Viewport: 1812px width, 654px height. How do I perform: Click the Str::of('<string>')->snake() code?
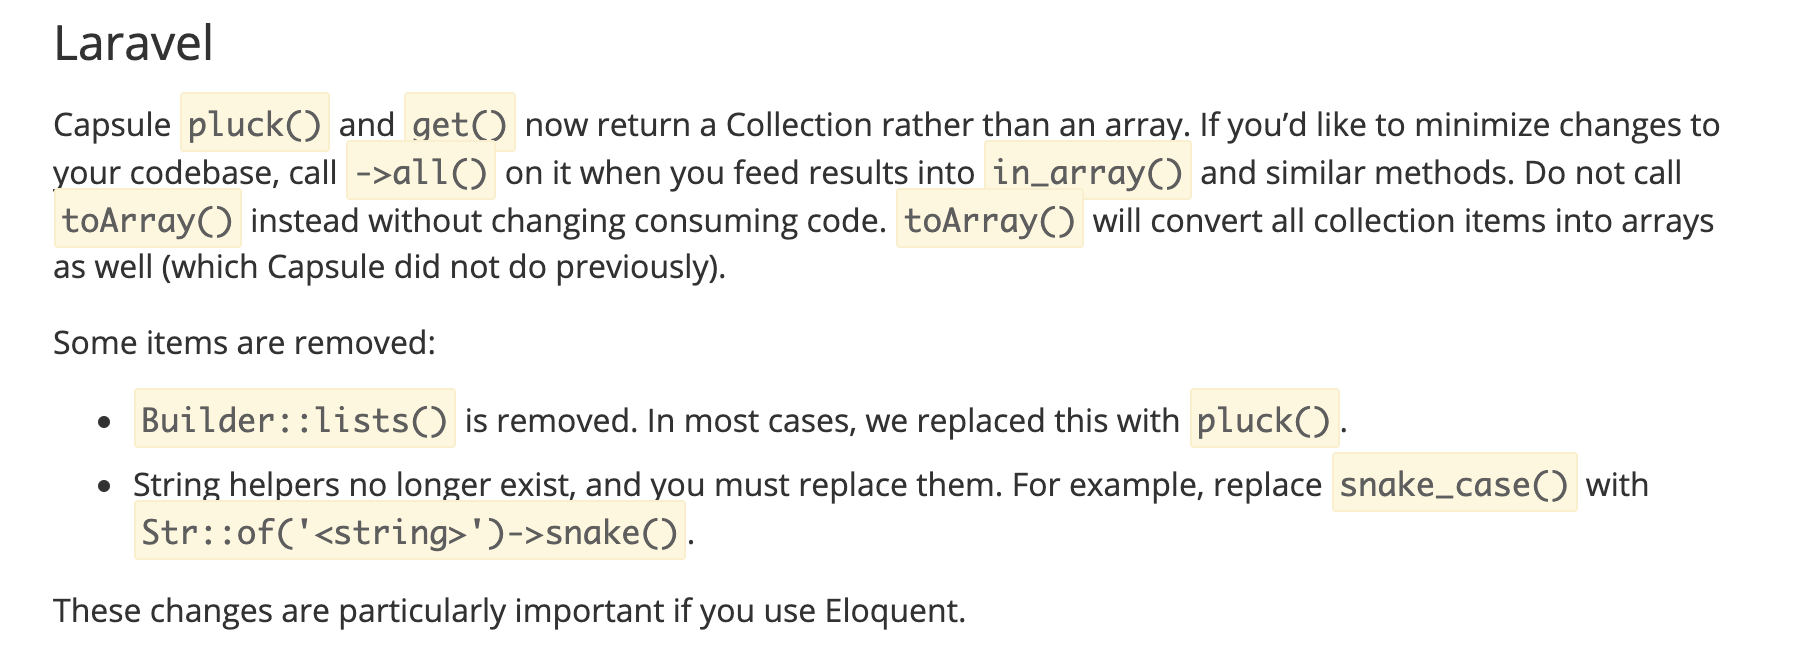point(409,532)
